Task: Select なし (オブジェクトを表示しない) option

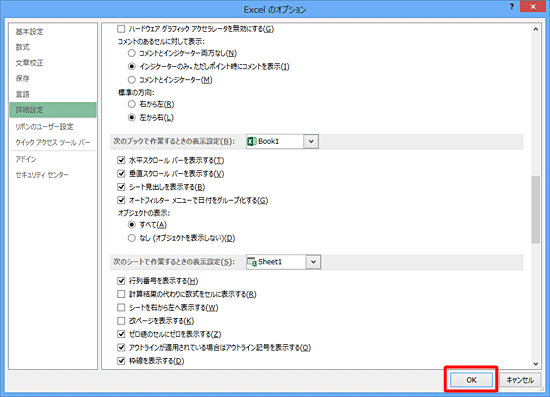Action: click(x=132, y=238)
